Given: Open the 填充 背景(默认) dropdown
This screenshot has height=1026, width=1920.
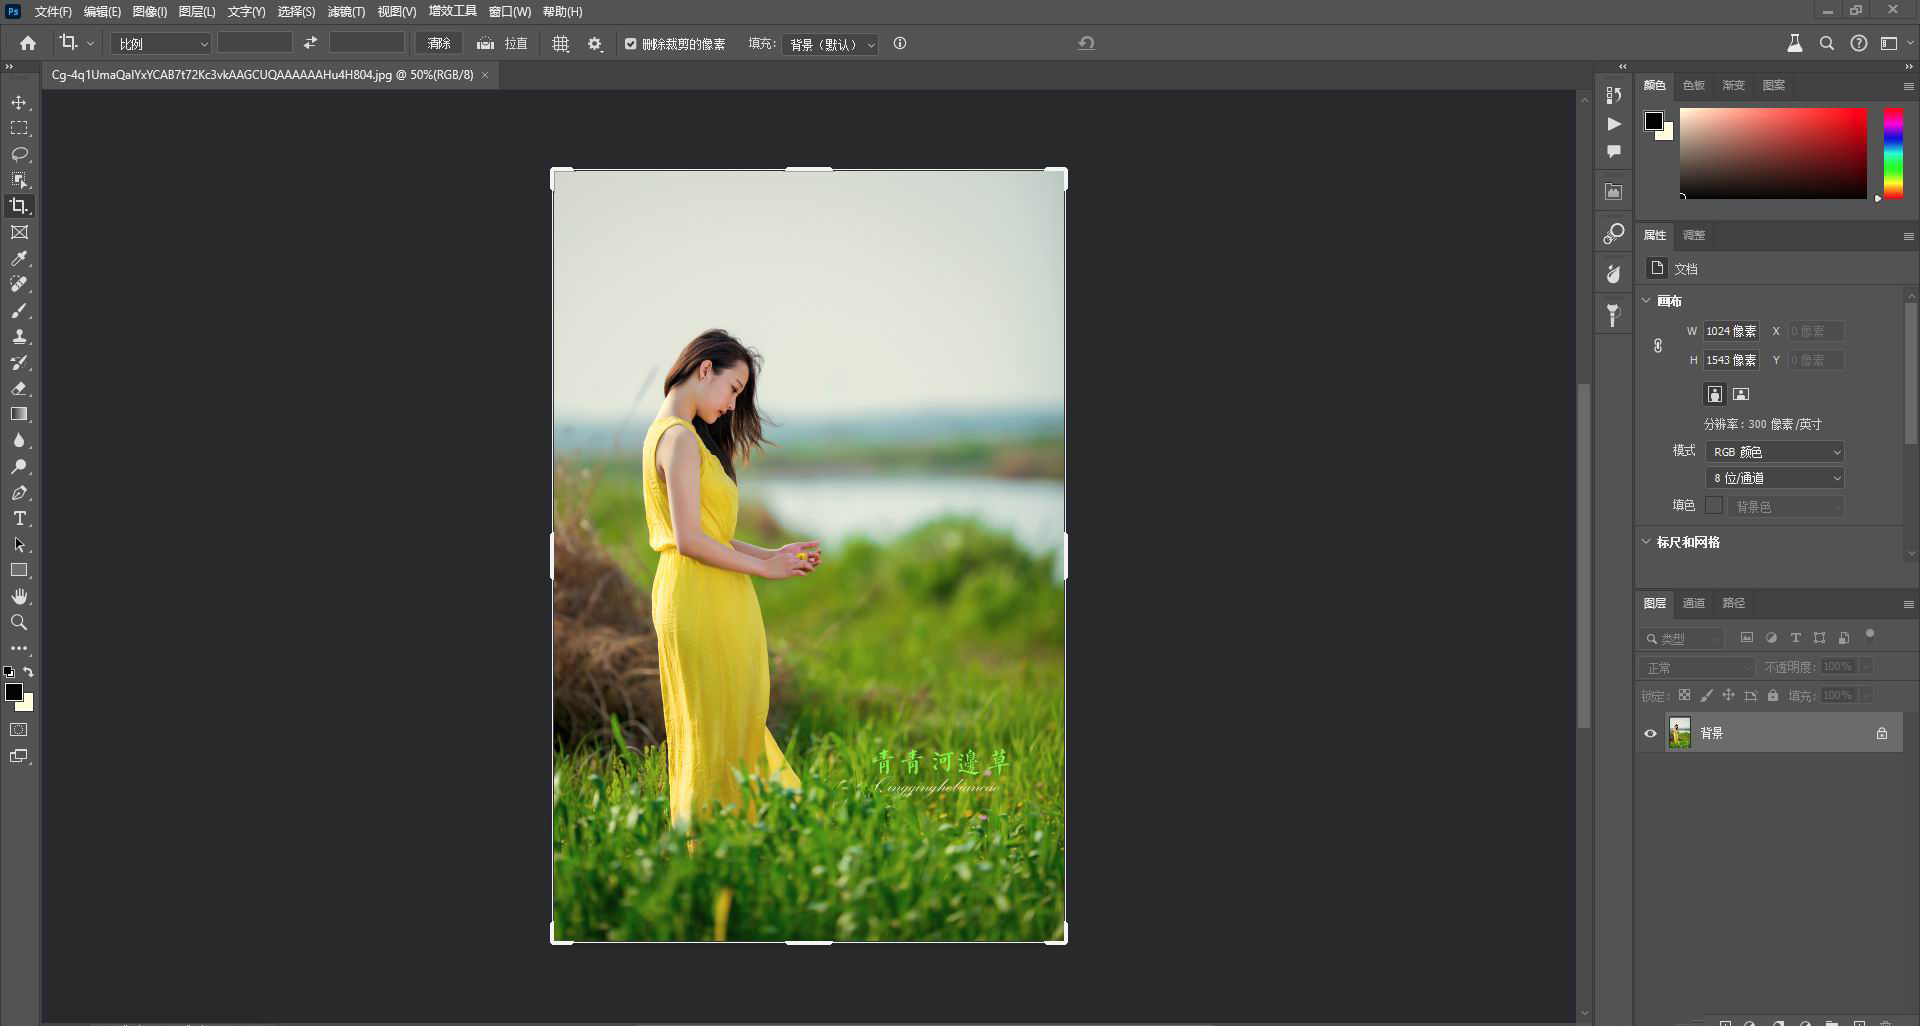Looking at the screenshot, I should click(830, 44).
